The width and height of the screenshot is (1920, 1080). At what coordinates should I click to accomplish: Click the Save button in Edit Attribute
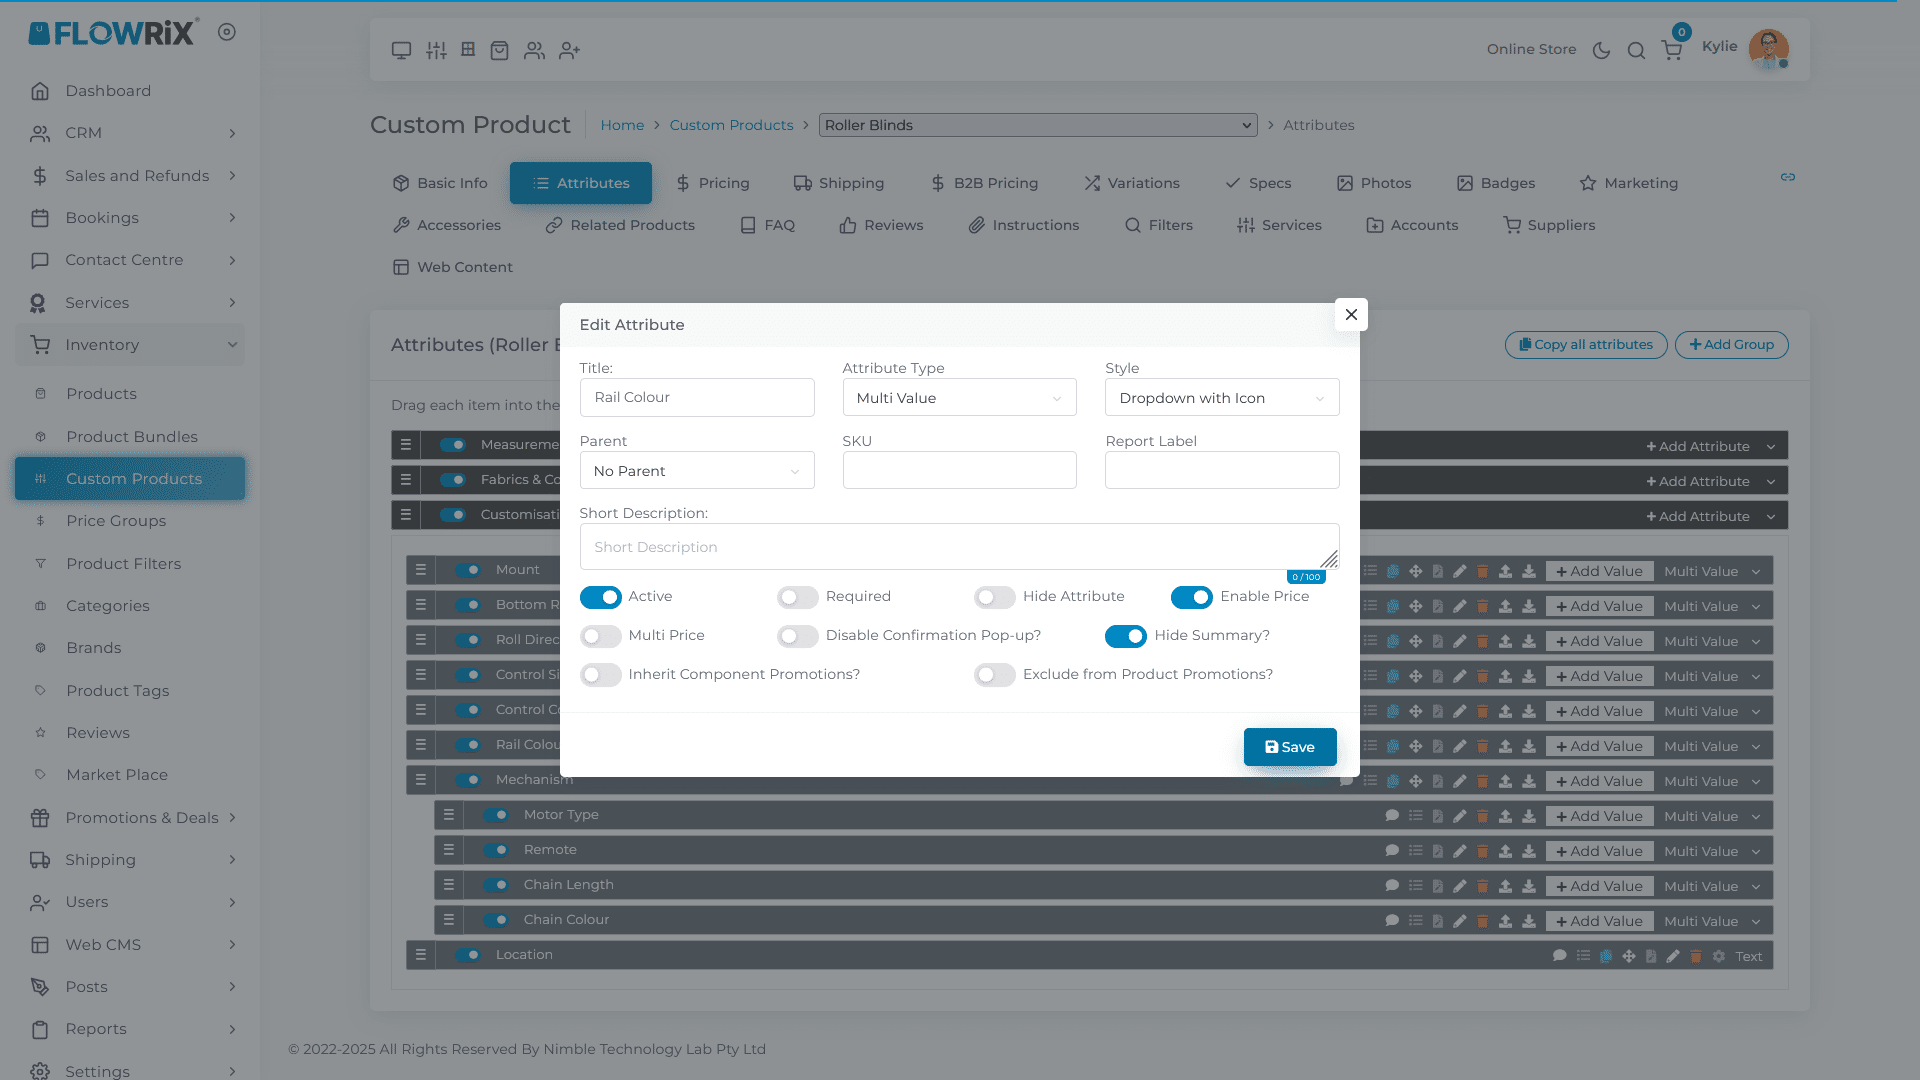tap(1290, 747)
